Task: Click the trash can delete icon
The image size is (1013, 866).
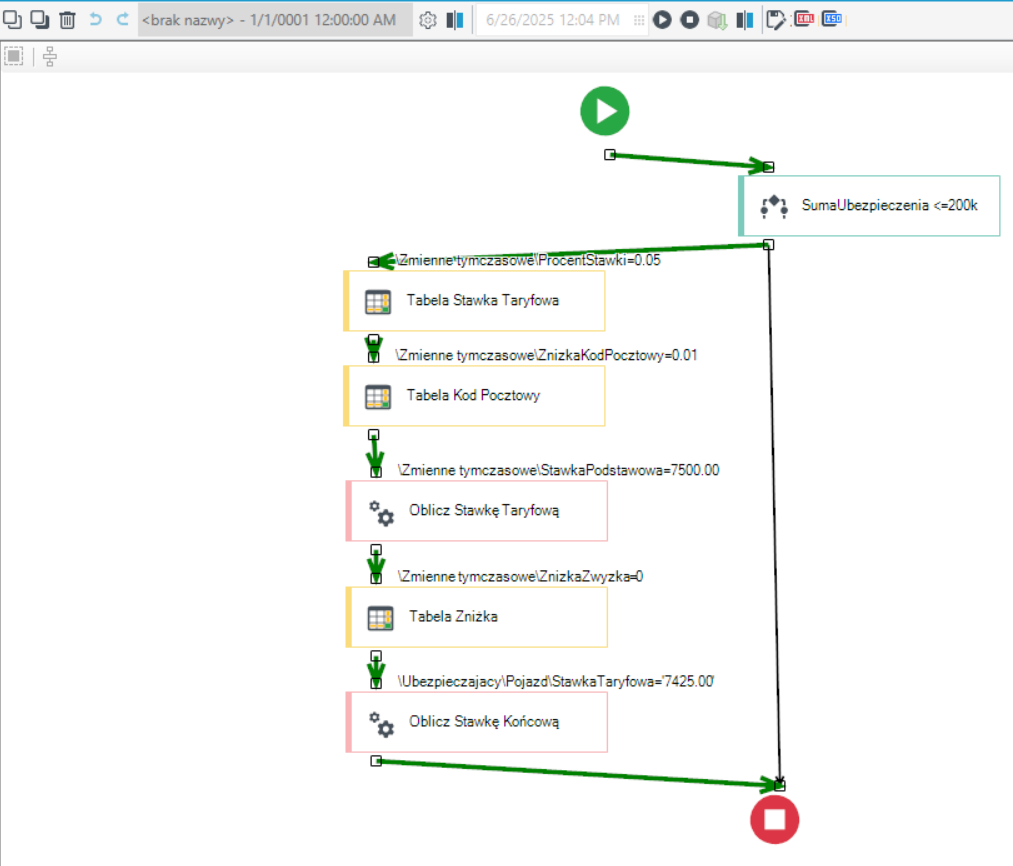Action: pos(67,20)
